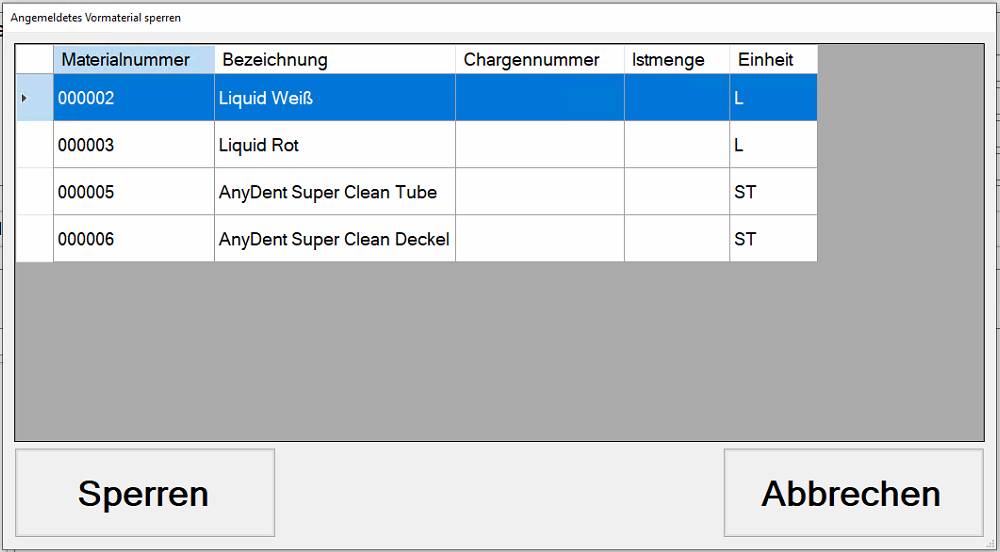Click the Chargennummer column header
Screen dimensions: 1000x552
tap(539, 60)
